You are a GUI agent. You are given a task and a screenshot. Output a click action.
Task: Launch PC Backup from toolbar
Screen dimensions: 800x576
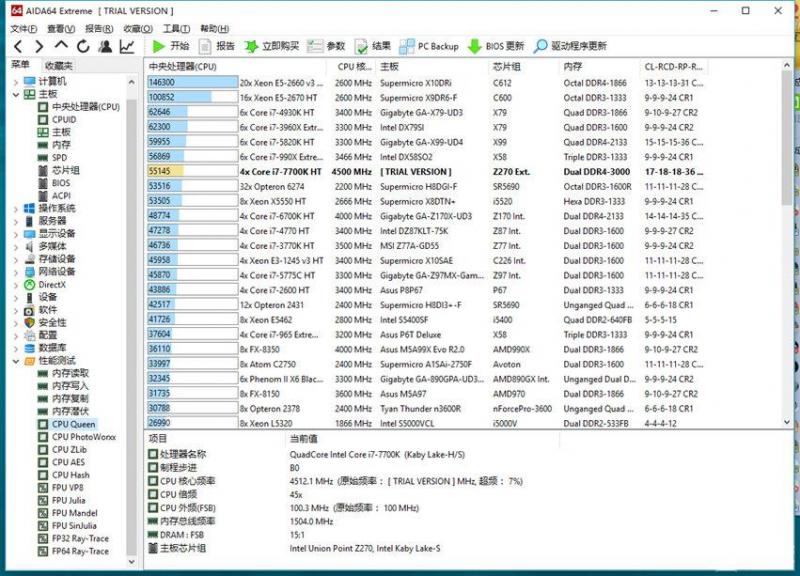click(x=429, y=46)
